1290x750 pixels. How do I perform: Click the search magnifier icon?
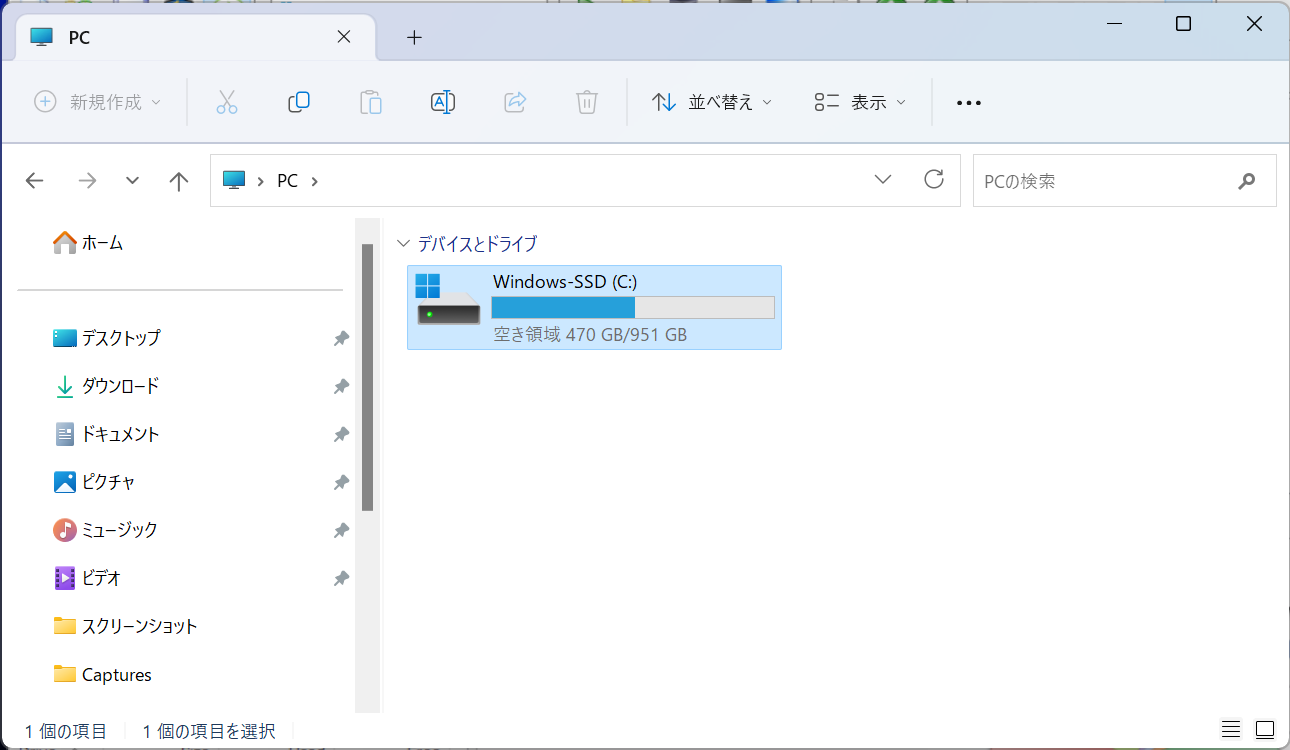1247,181
